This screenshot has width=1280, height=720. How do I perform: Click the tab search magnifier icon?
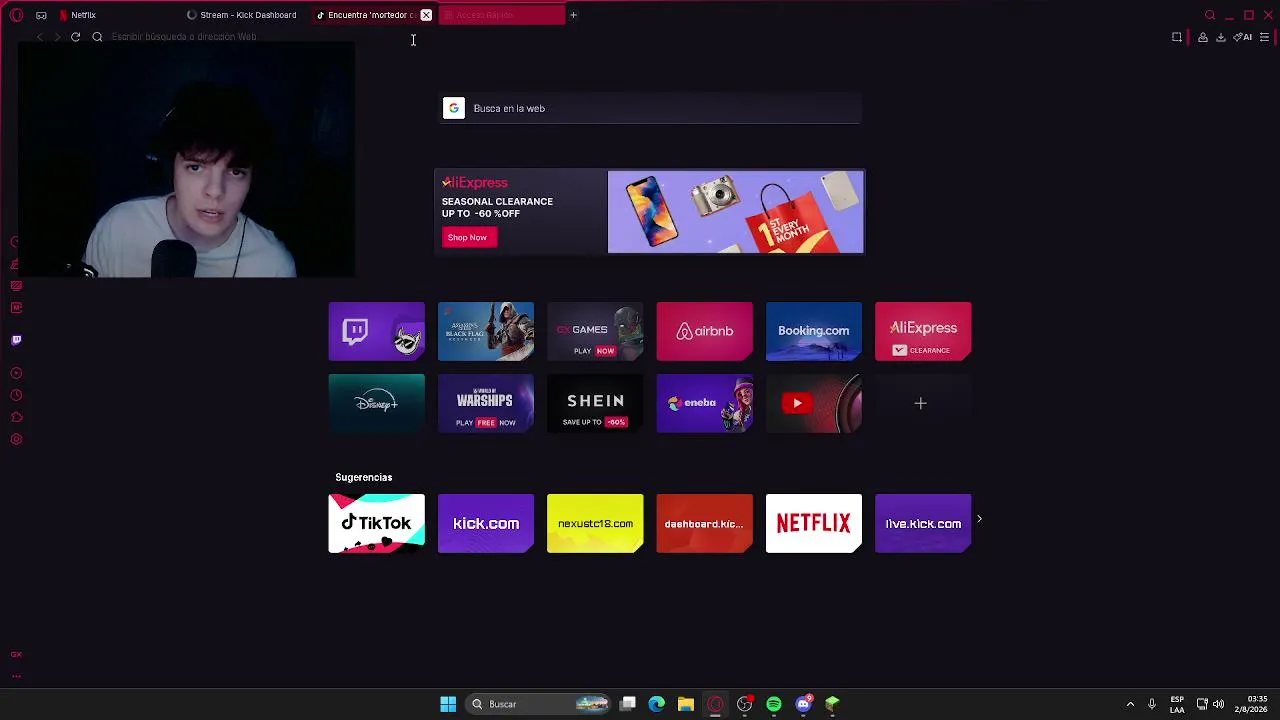(1210, 15)
